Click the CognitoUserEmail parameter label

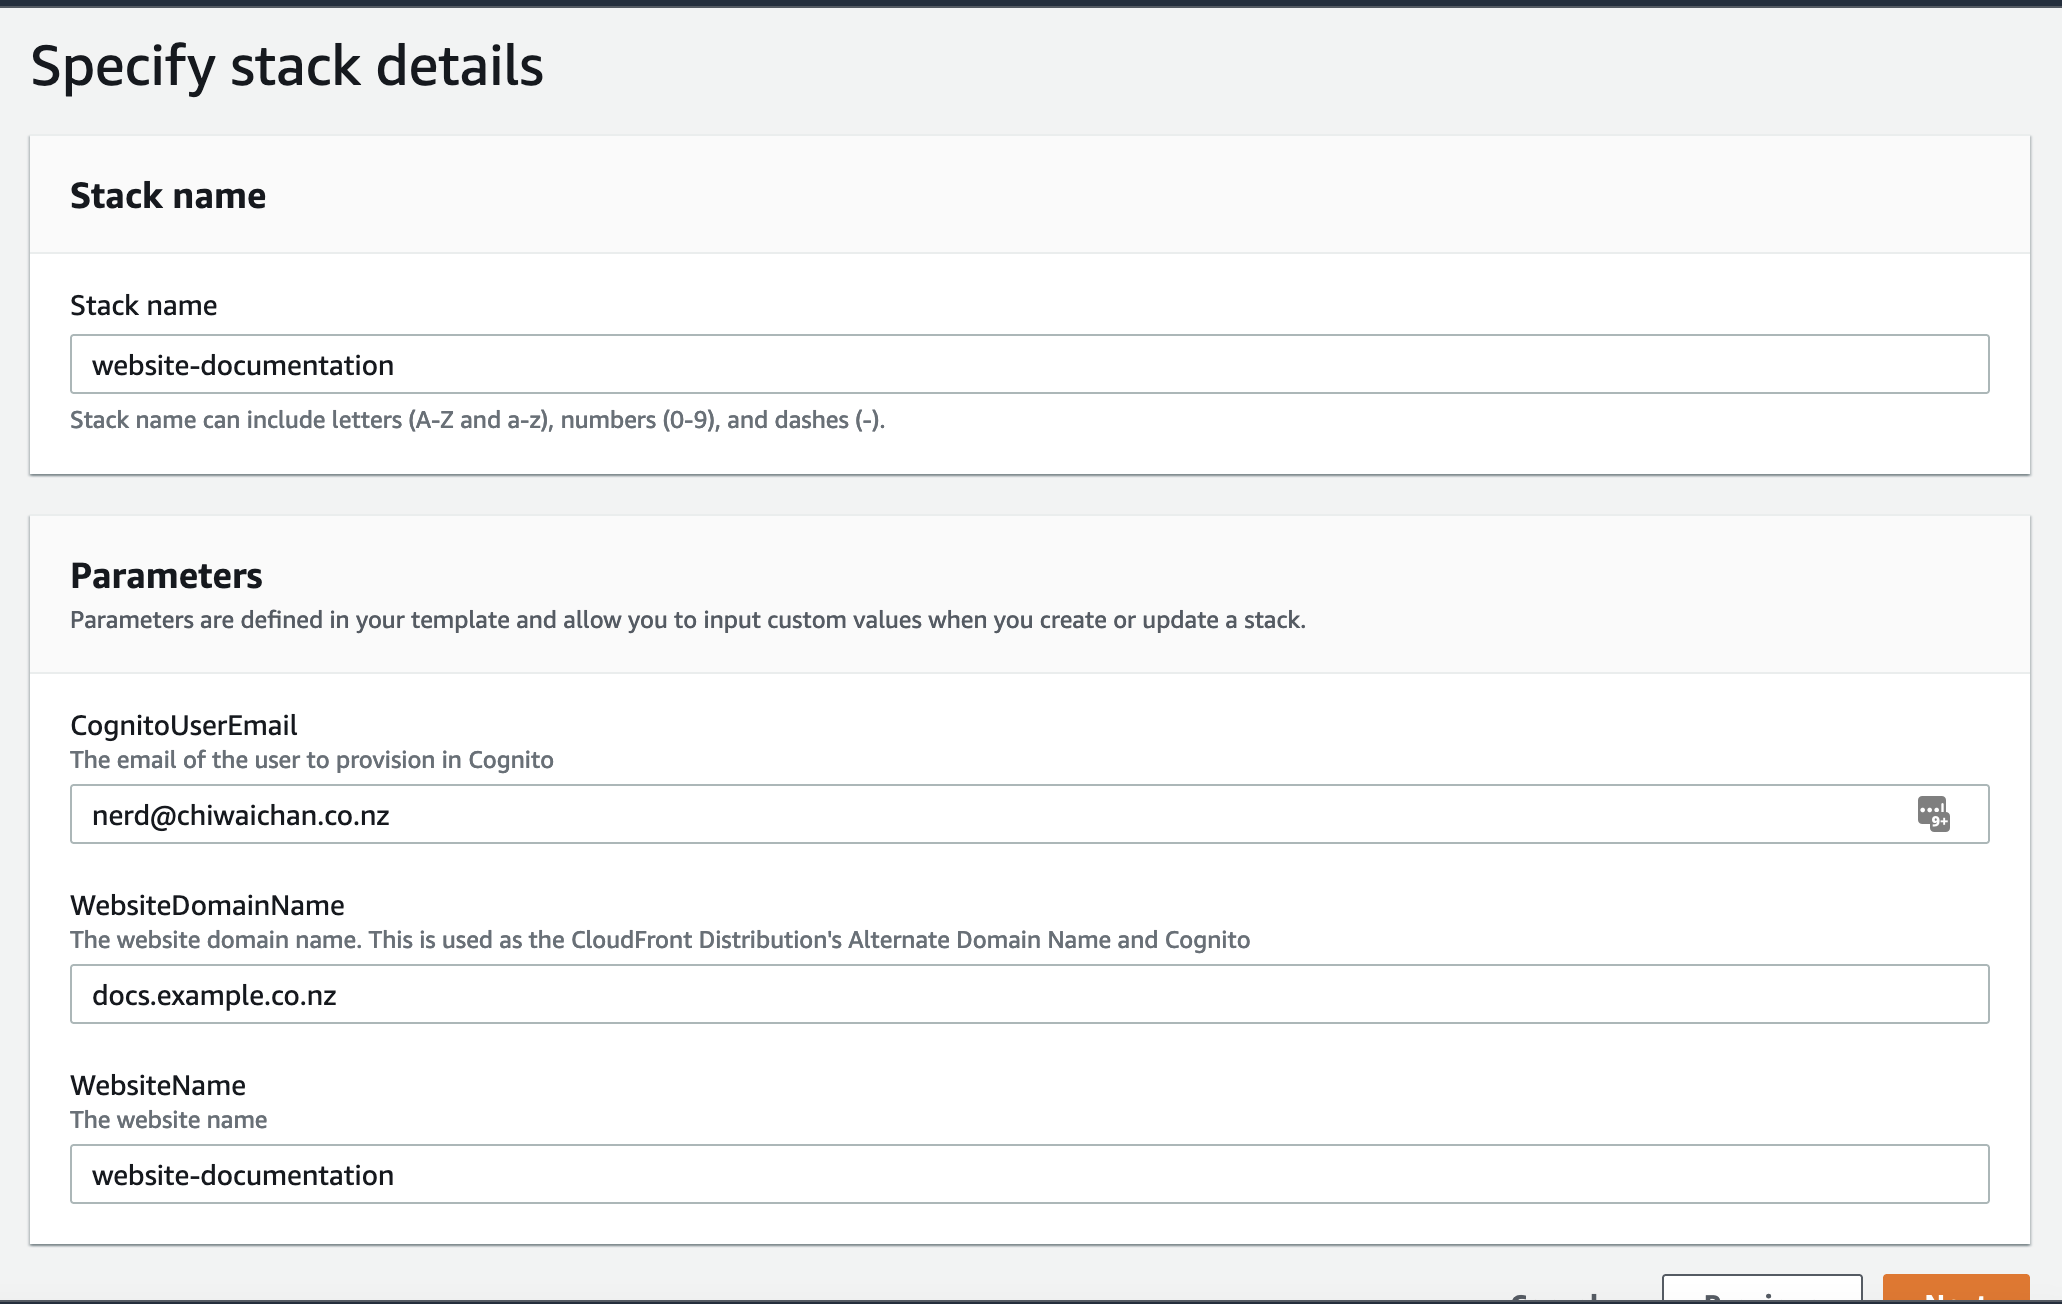click(x=184, y=726)
